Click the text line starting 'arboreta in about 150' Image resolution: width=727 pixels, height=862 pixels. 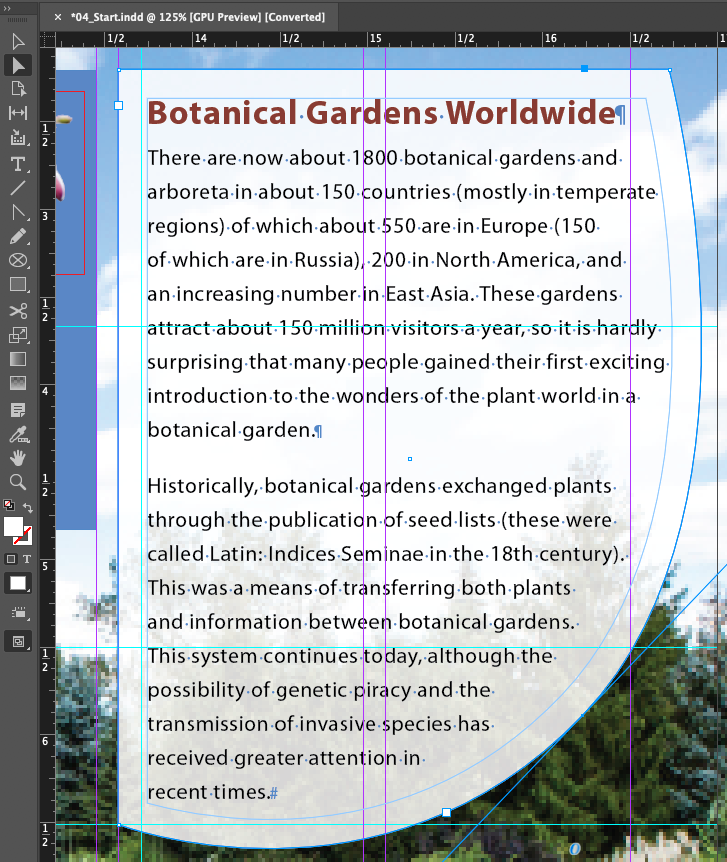[402, 192]
